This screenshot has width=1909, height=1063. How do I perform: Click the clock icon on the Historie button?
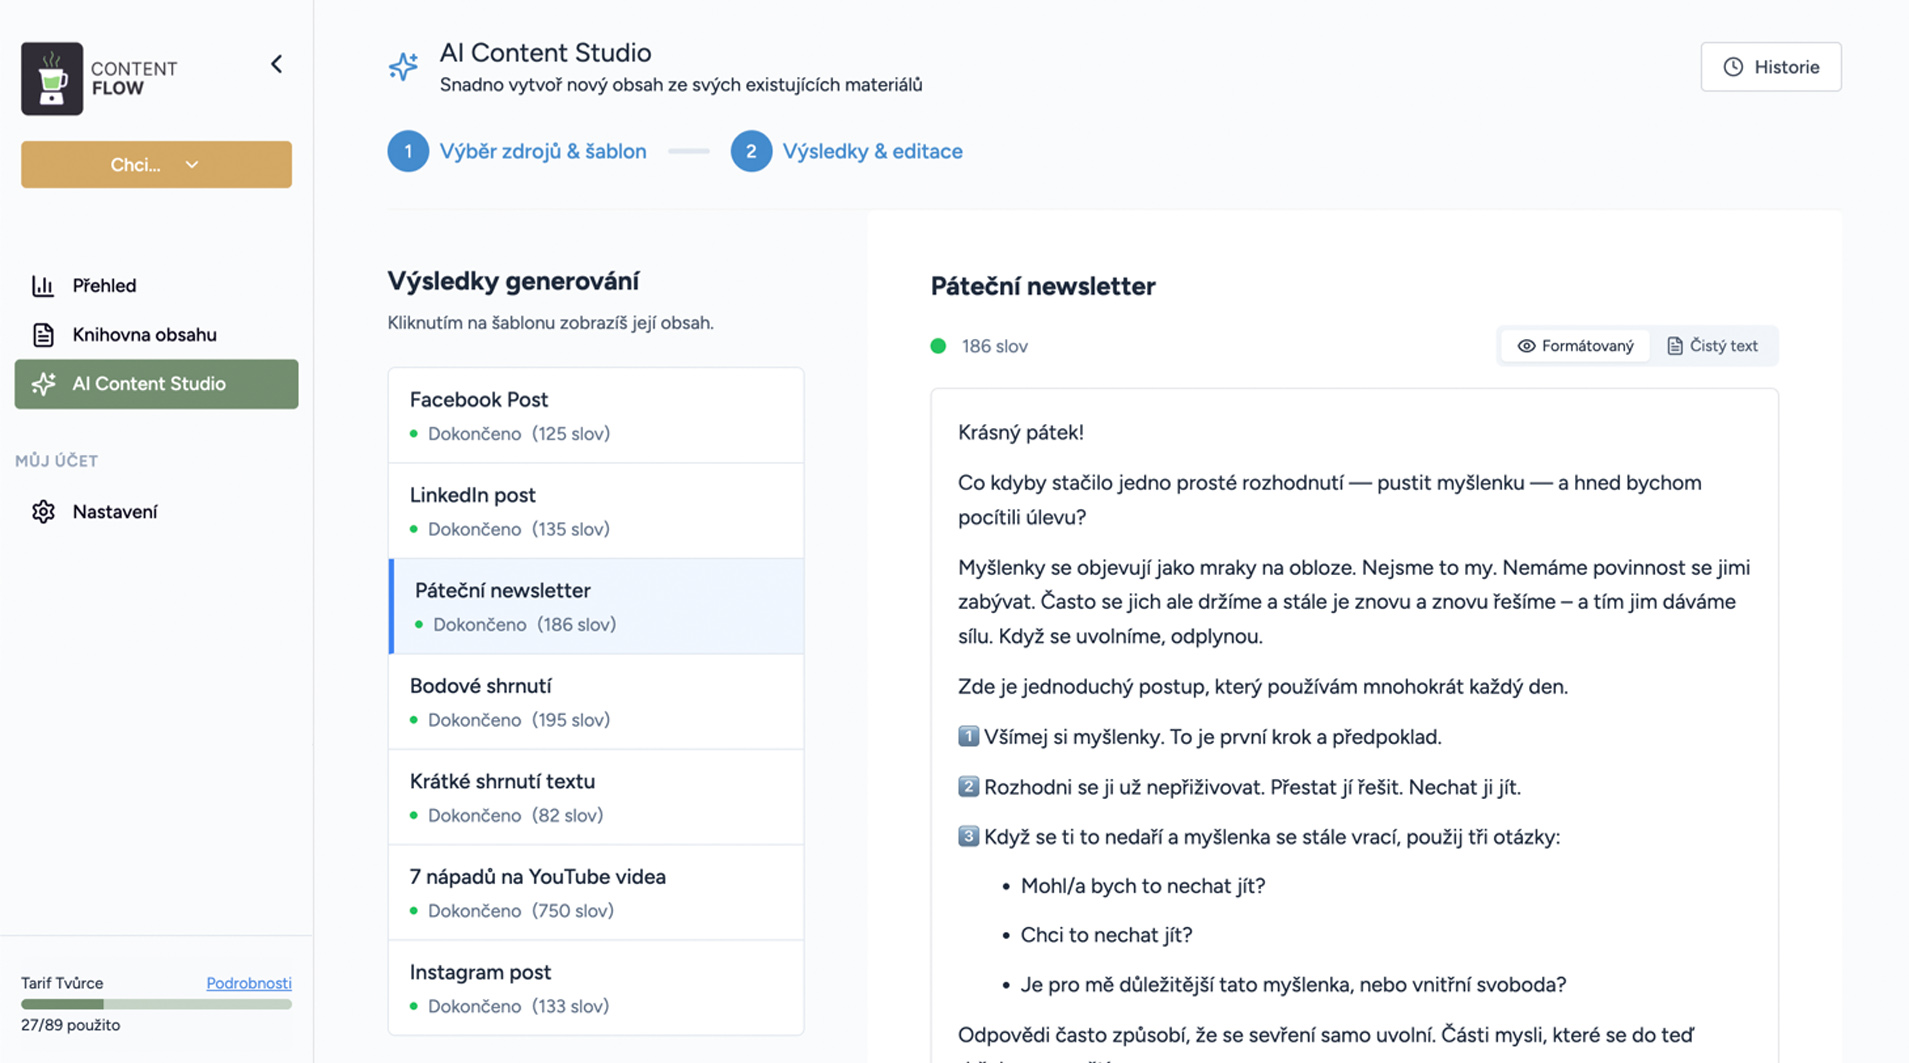(1732, 66)
